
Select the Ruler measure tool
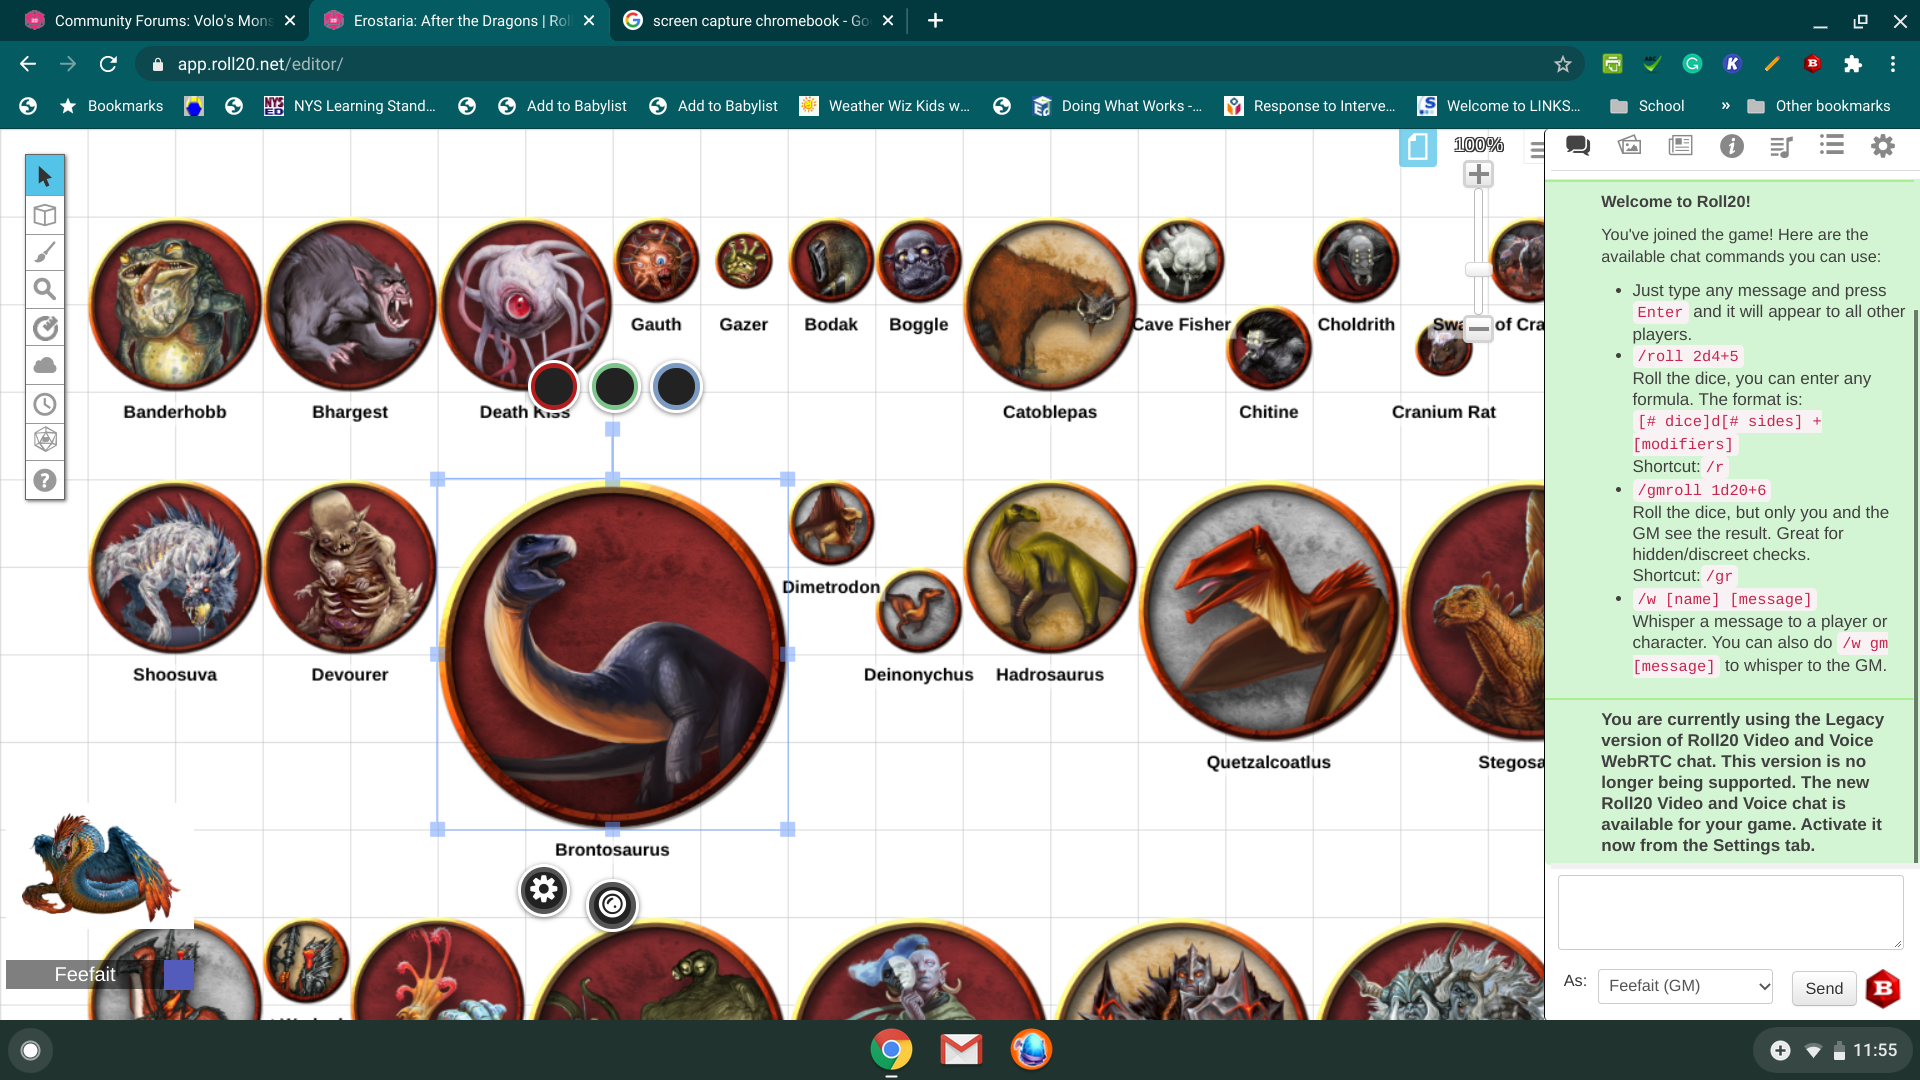tap(45, 328)
